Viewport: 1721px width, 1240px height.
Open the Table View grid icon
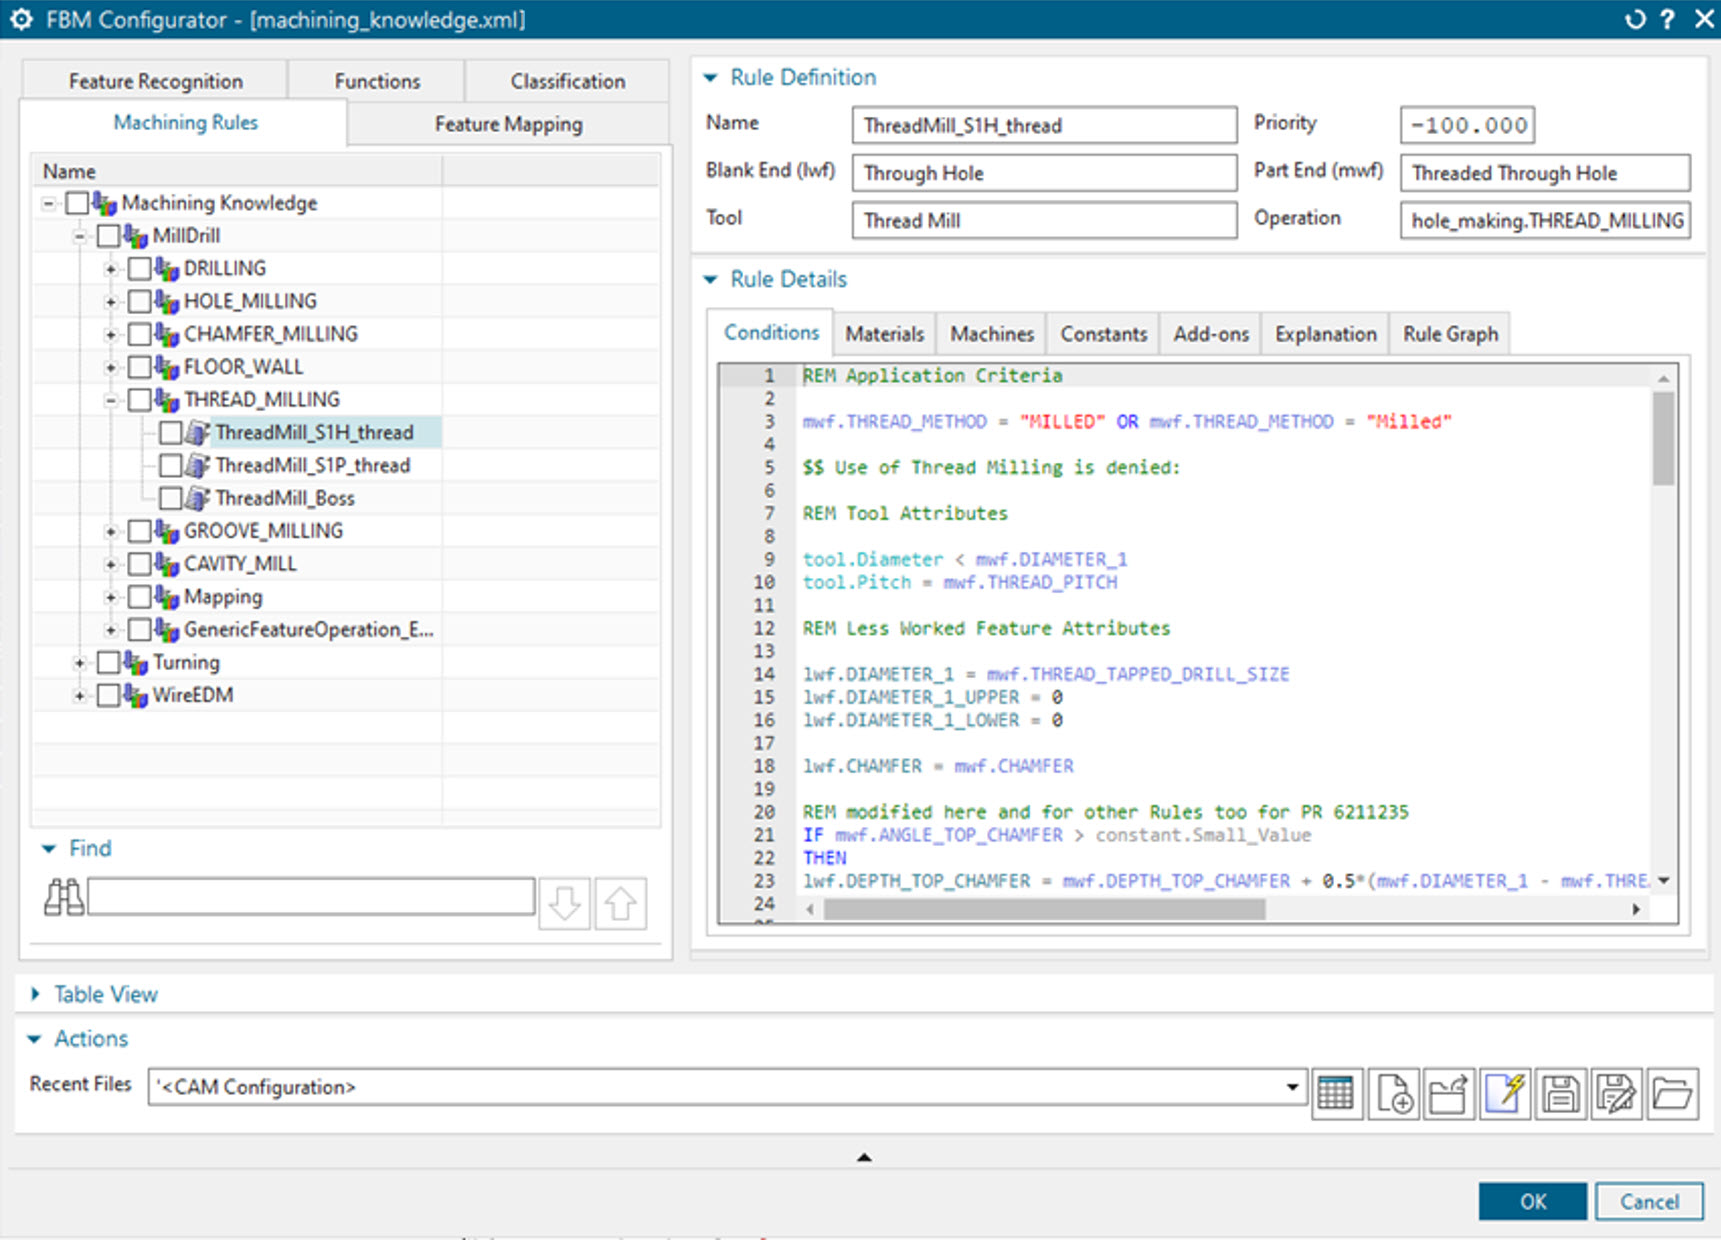coord(1337,1094)
